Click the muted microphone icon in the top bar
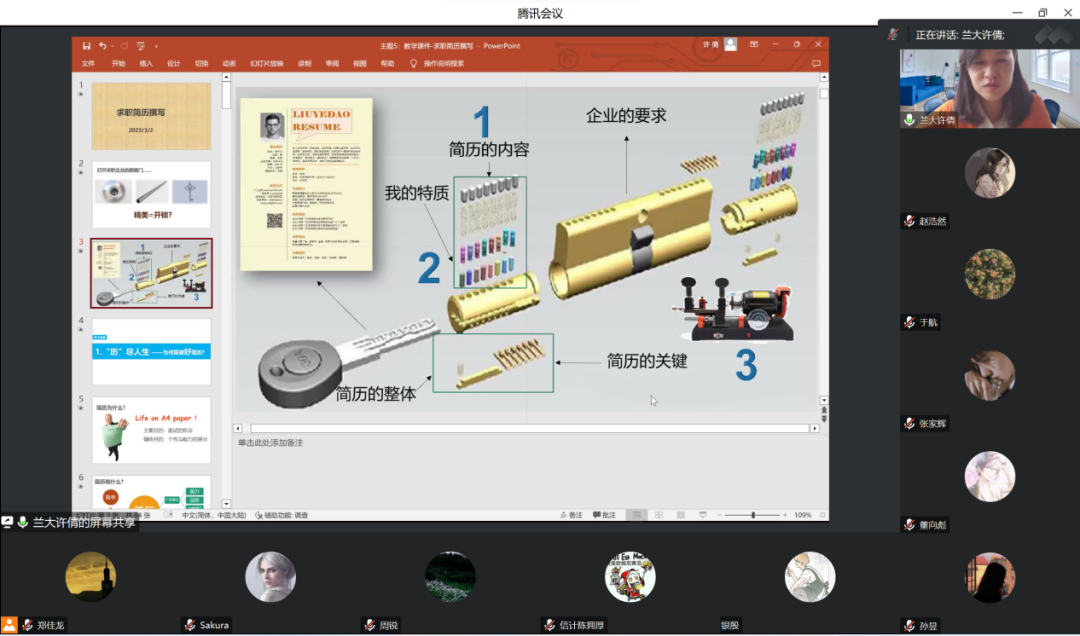The height and width of the screenshot is (636, 1080). click(x=893, y=34)
